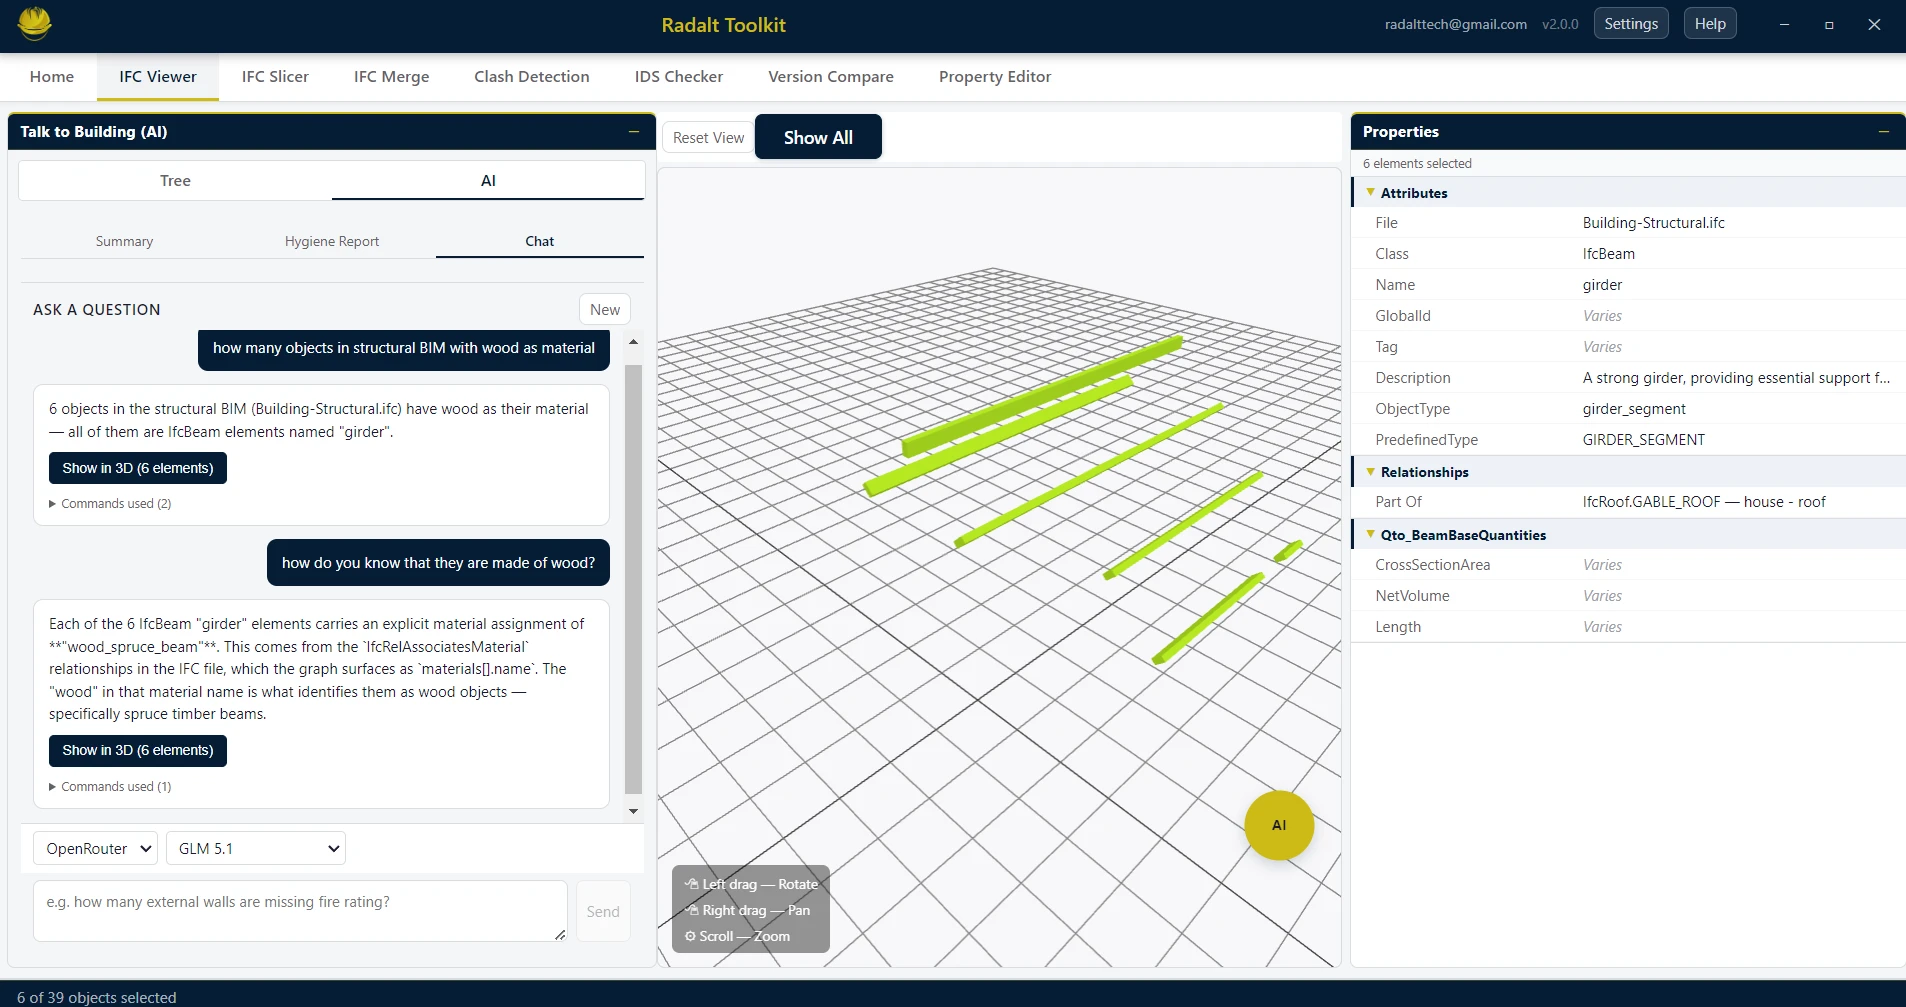Open the GLM 5.1 model dropdown

pos(256,848)
